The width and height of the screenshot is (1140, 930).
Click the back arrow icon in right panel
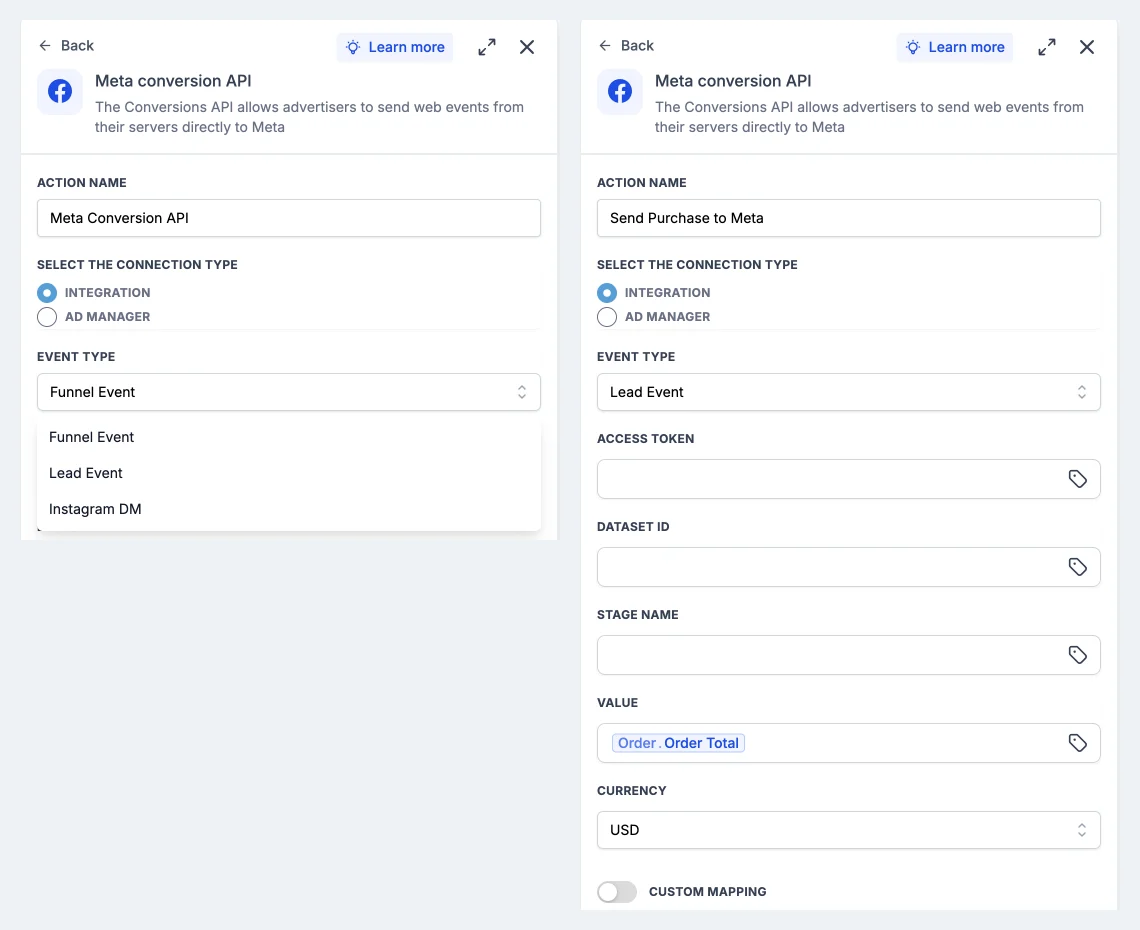605,46
